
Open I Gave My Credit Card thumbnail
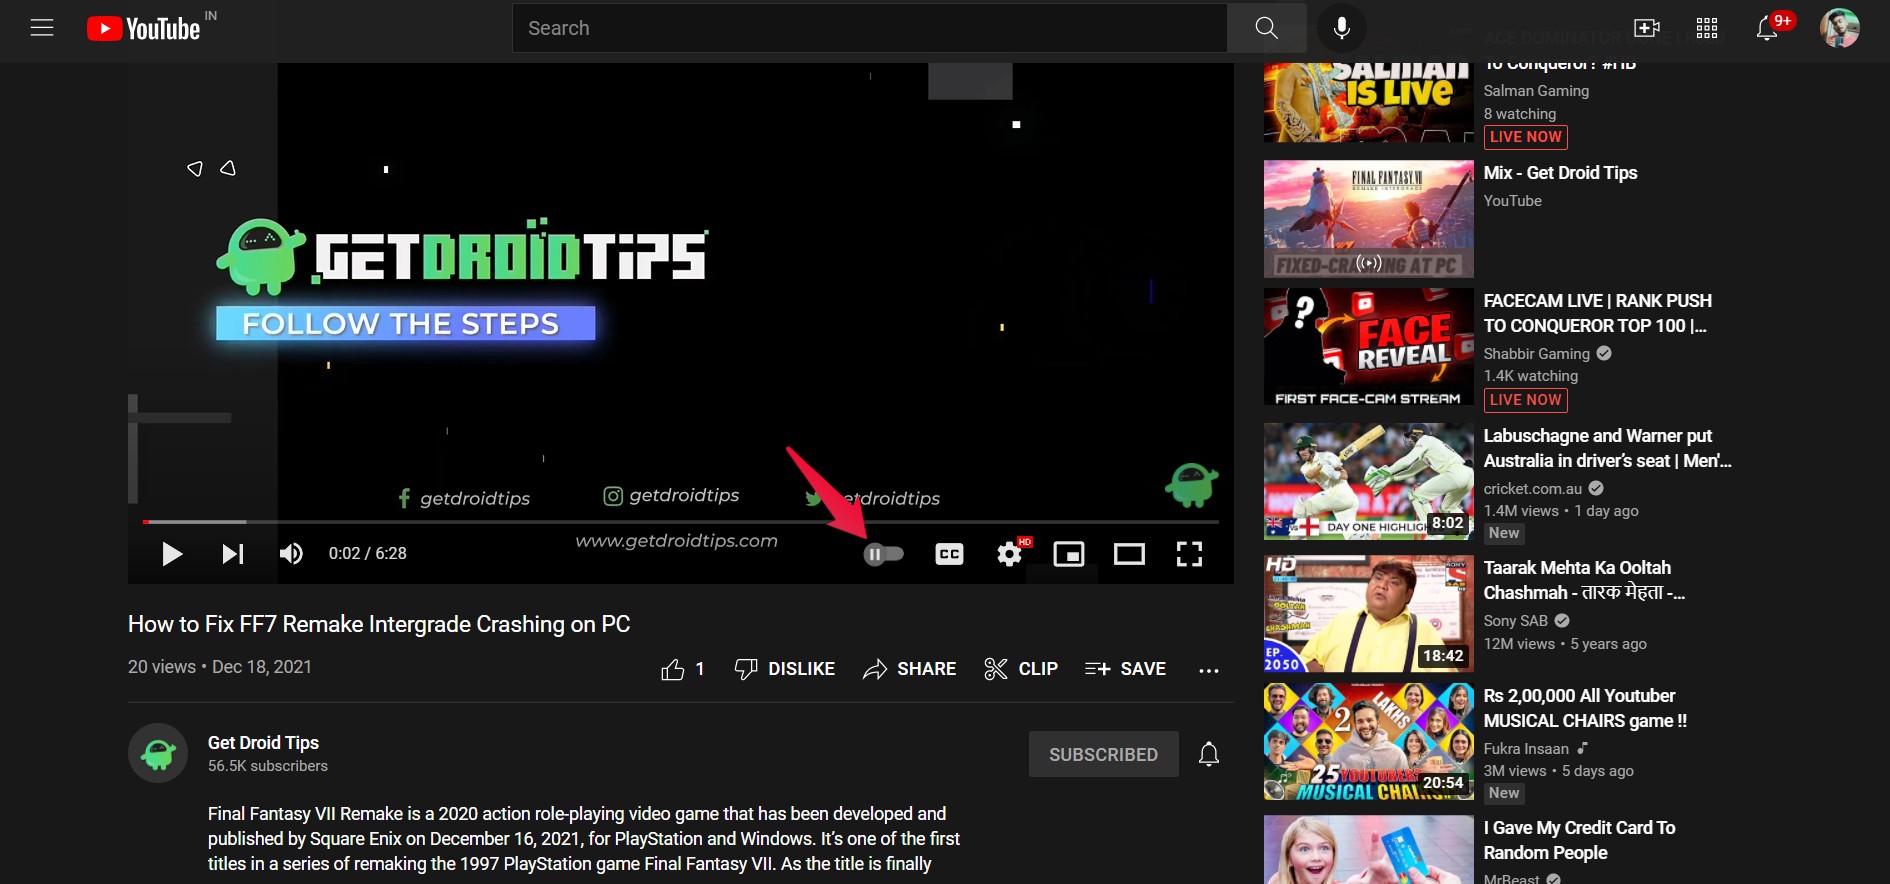coord(1369,850)
